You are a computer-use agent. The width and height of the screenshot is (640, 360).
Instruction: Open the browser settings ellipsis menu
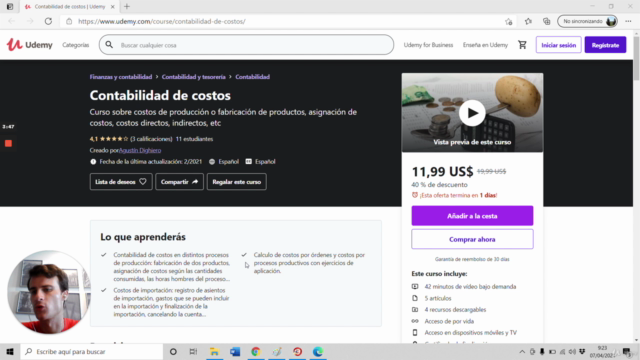click(x=628, y=21)
